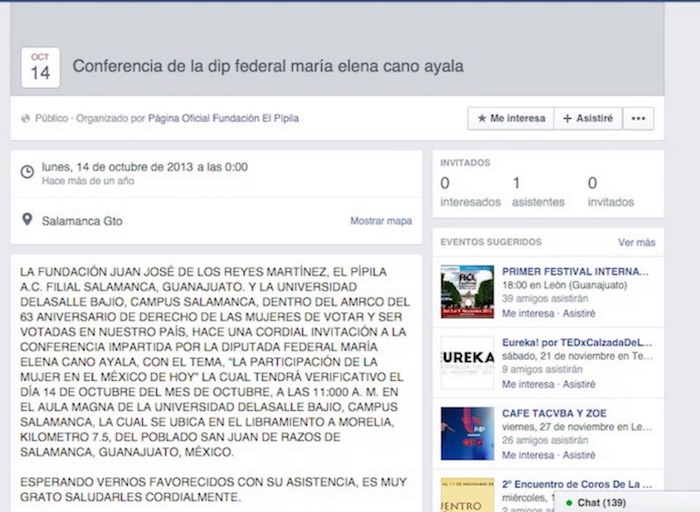Show the map with Mostrar mapa
This screenshot has height=512, width=700.
click(380, 221)
